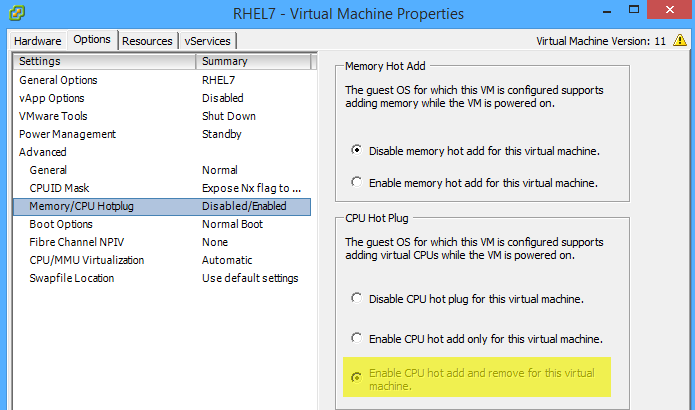695x410 pixels.
Task: Switch to the Hardware tab
Action: coord(37,41)
